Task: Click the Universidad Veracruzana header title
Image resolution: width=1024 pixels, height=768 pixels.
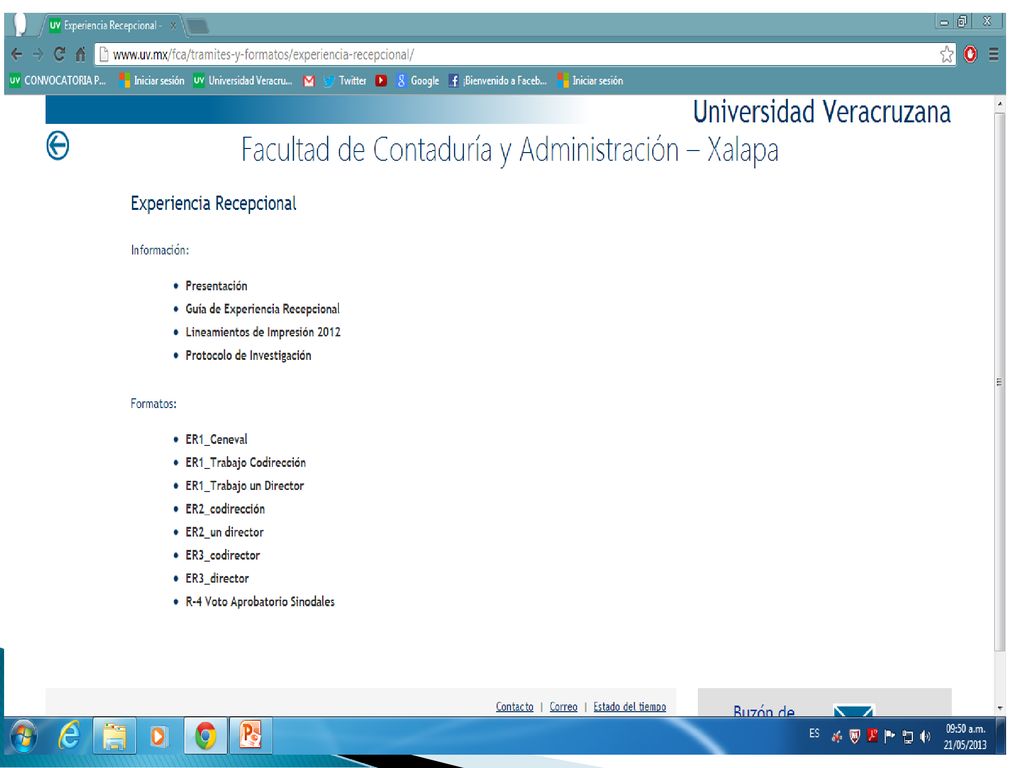Action: coord(822,112)
